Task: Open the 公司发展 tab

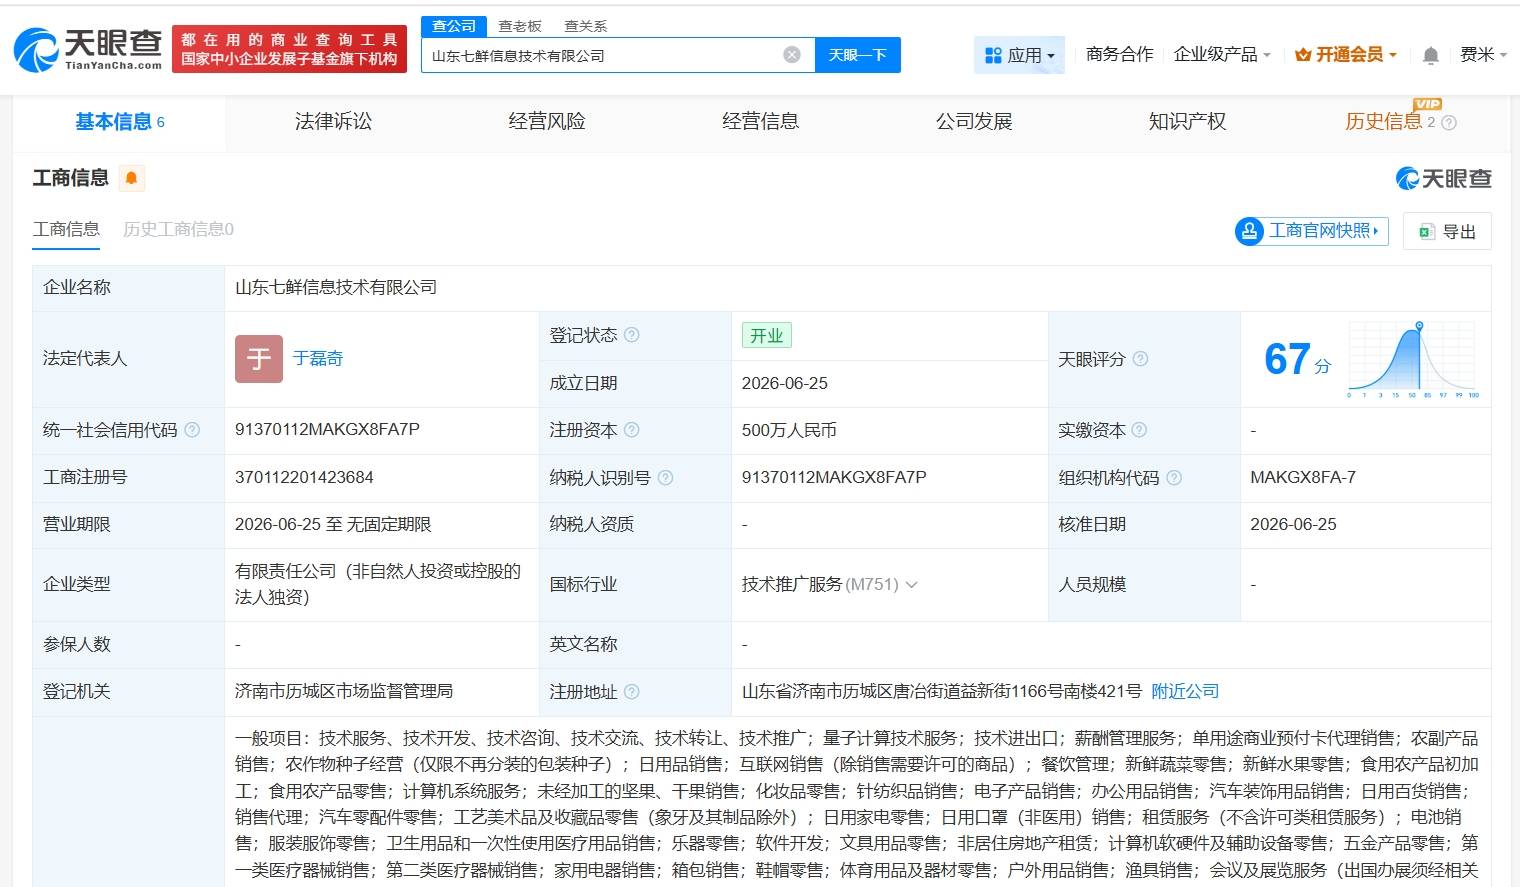Action: tap(974, 122)
